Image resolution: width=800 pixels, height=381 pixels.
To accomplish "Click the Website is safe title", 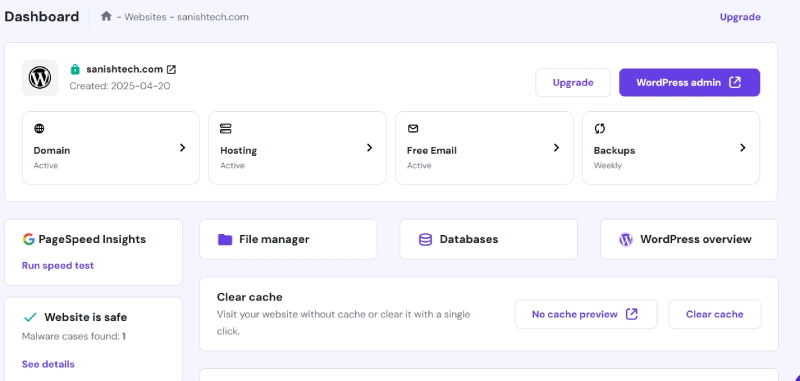I will pos(86,317).
